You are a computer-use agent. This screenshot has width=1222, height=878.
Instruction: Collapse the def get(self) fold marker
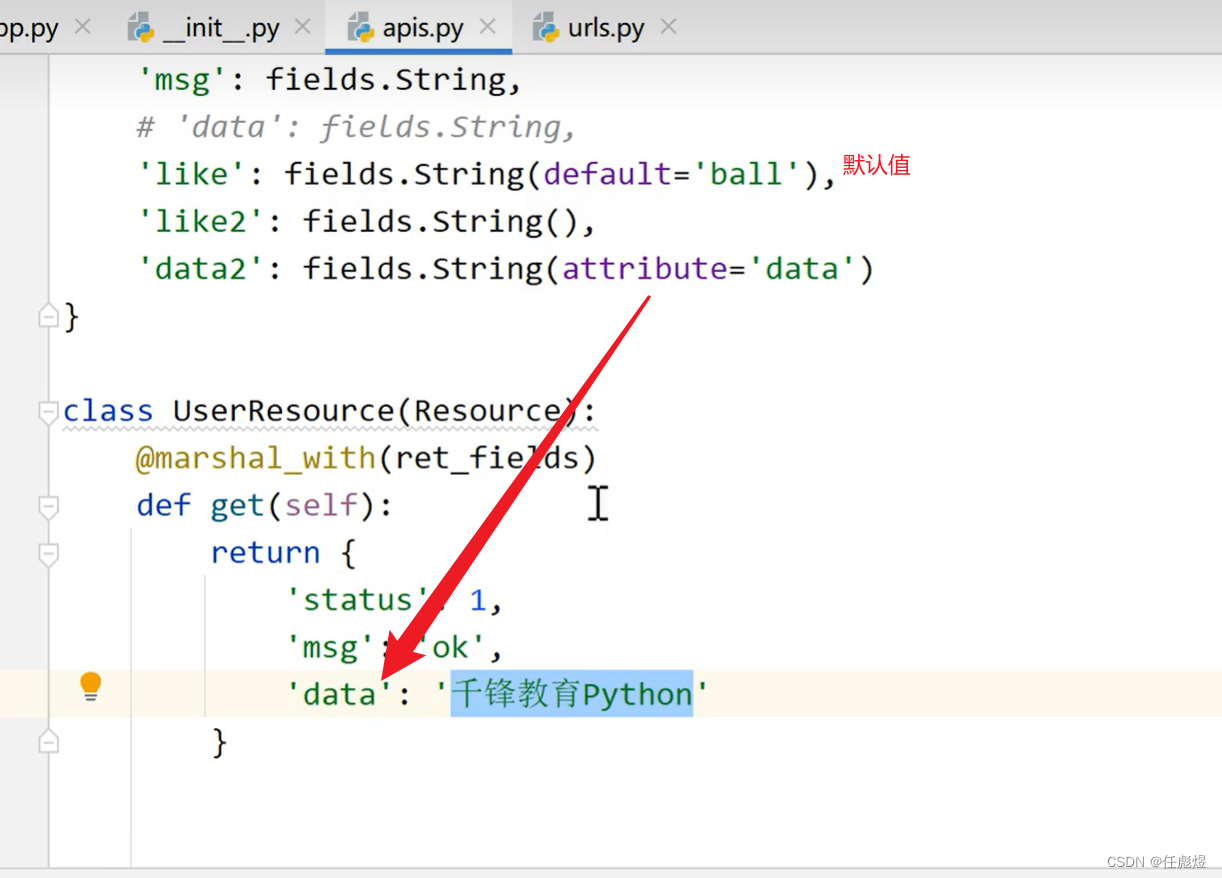pos(47,506)
